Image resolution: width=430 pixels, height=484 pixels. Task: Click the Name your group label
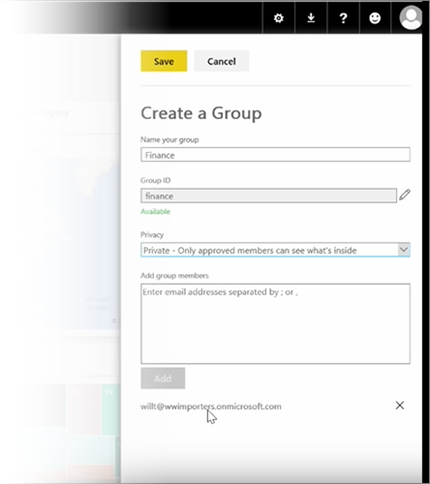tap(170, 140)
